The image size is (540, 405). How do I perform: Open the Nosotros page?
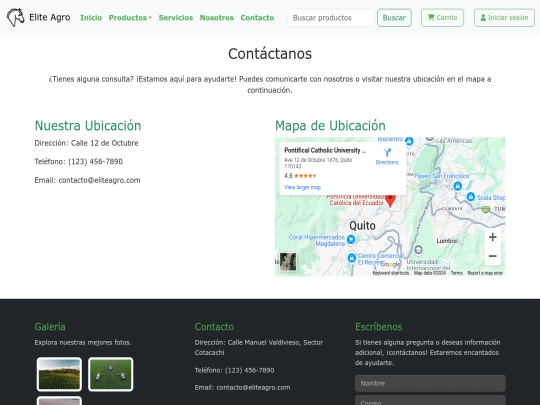pyautogui.click(x=217, y=18)
